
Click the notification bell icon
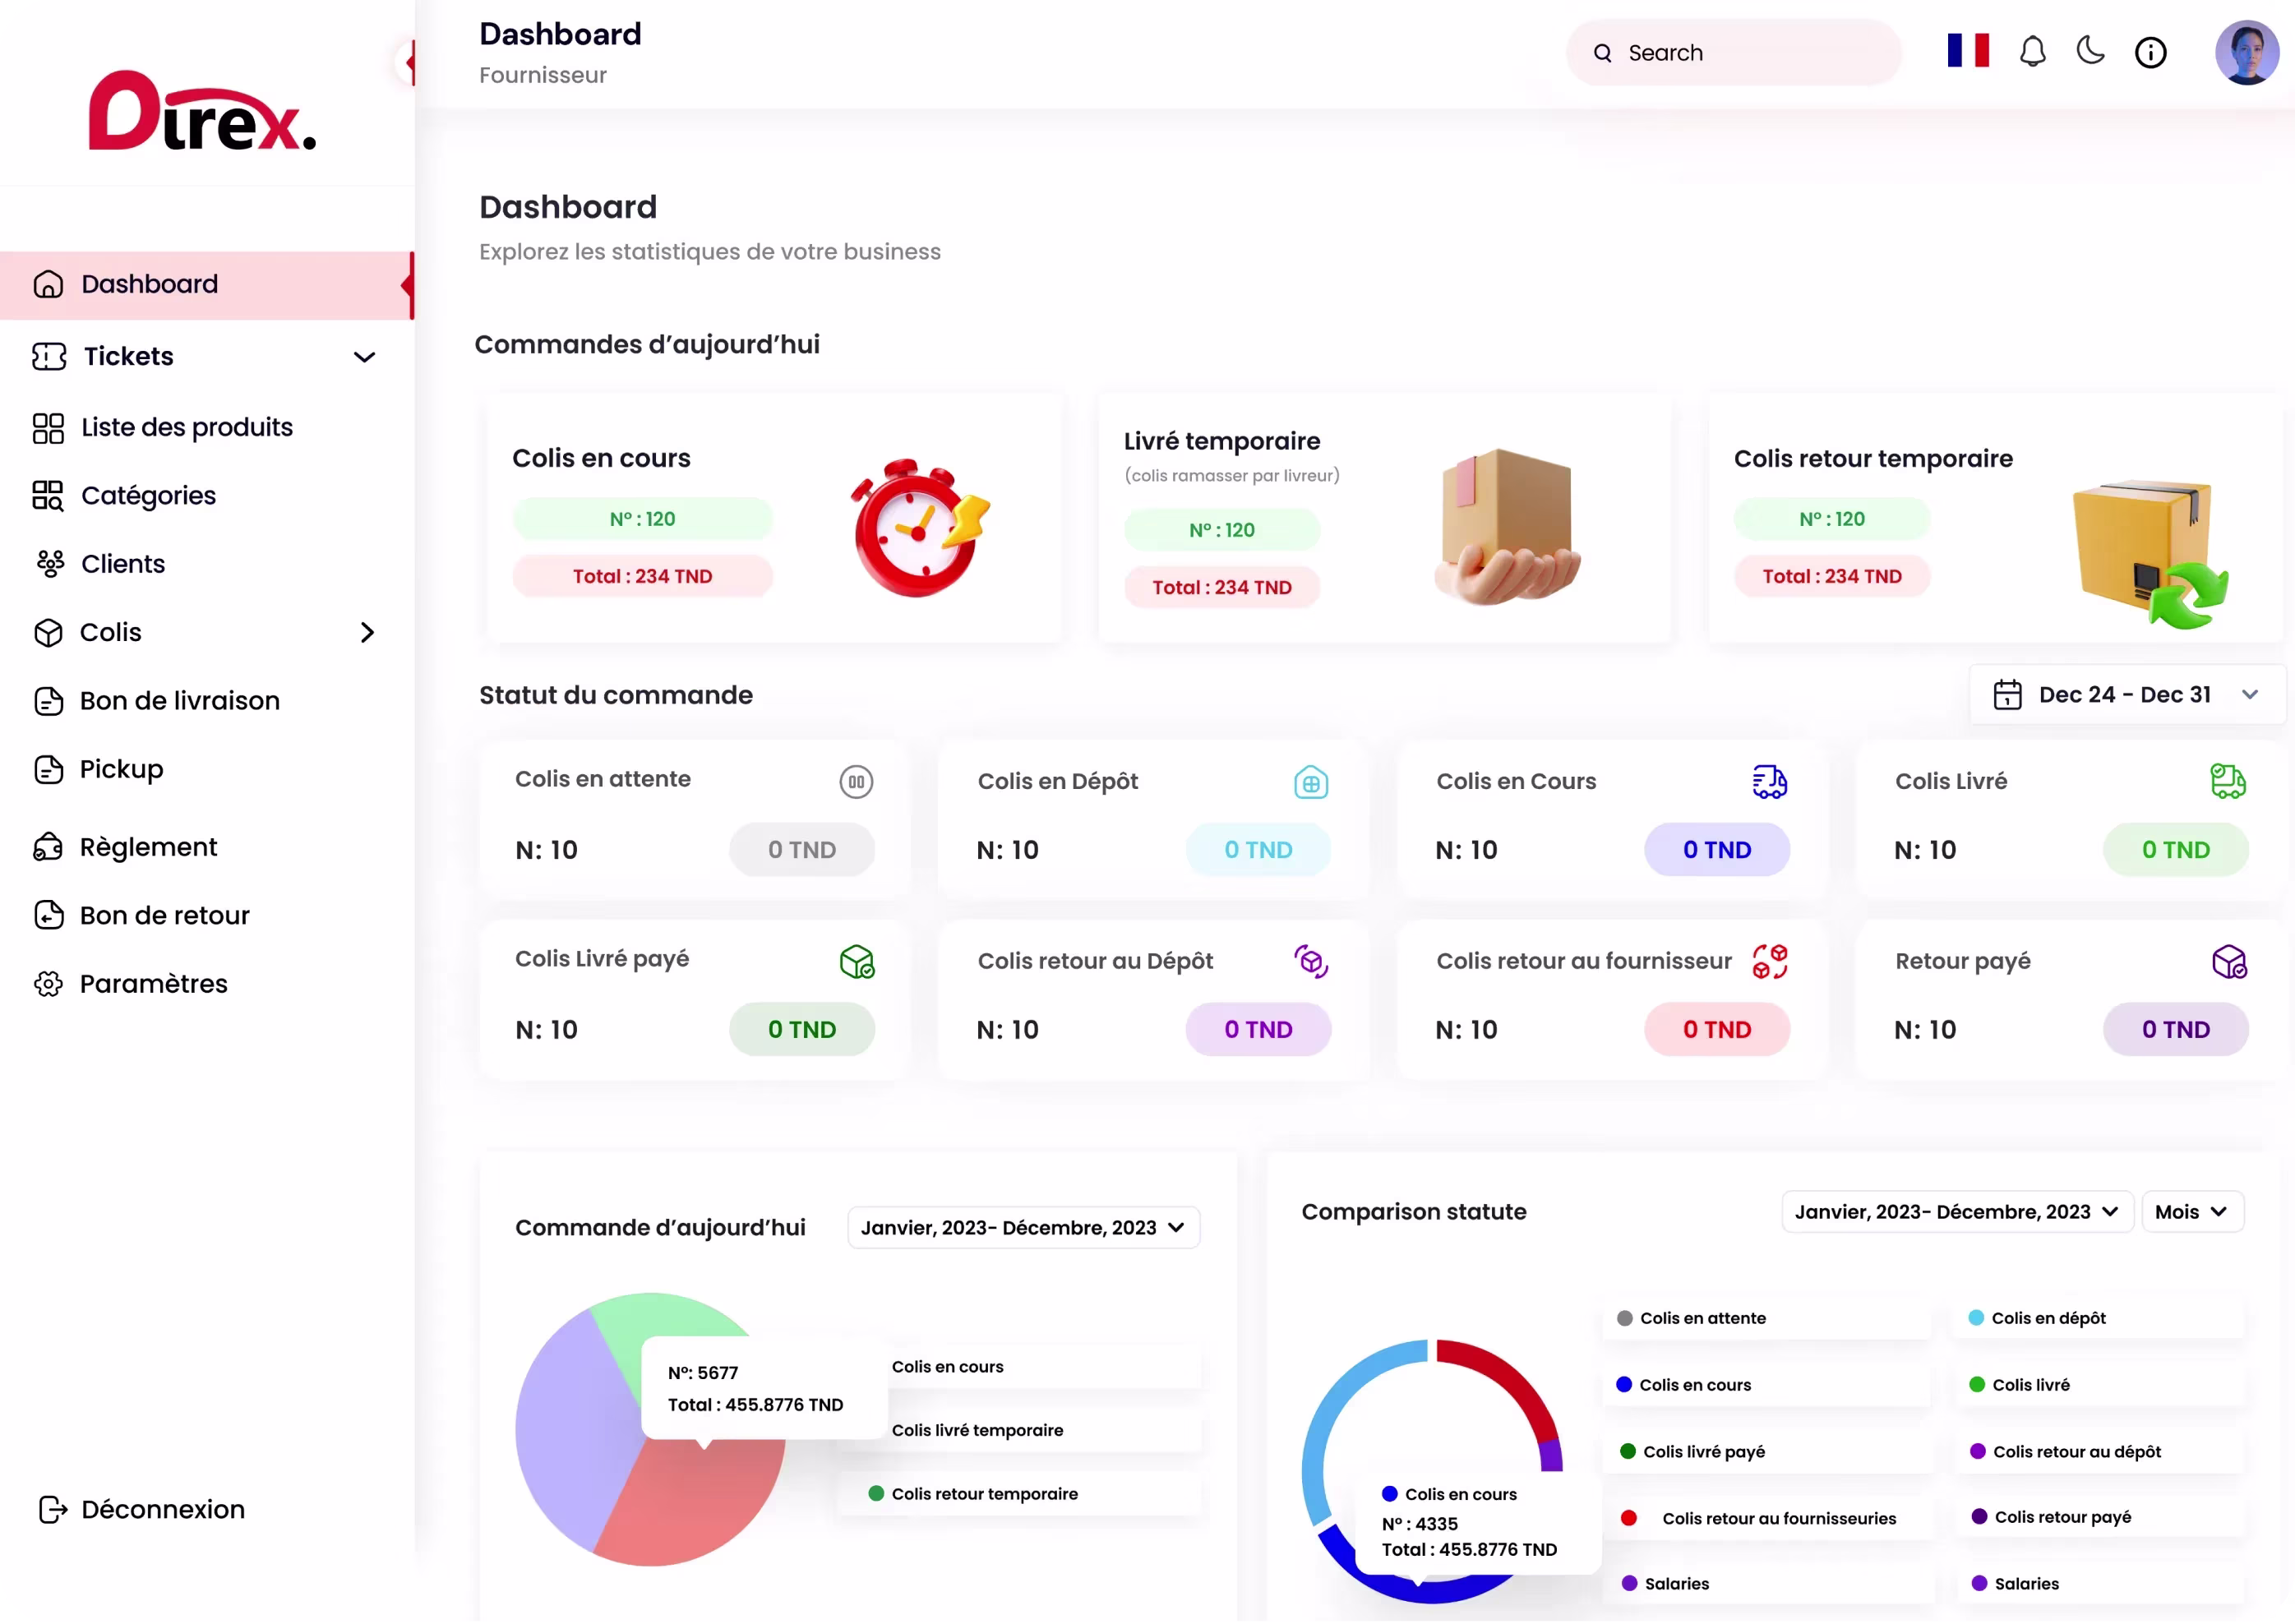point(2032,52)
